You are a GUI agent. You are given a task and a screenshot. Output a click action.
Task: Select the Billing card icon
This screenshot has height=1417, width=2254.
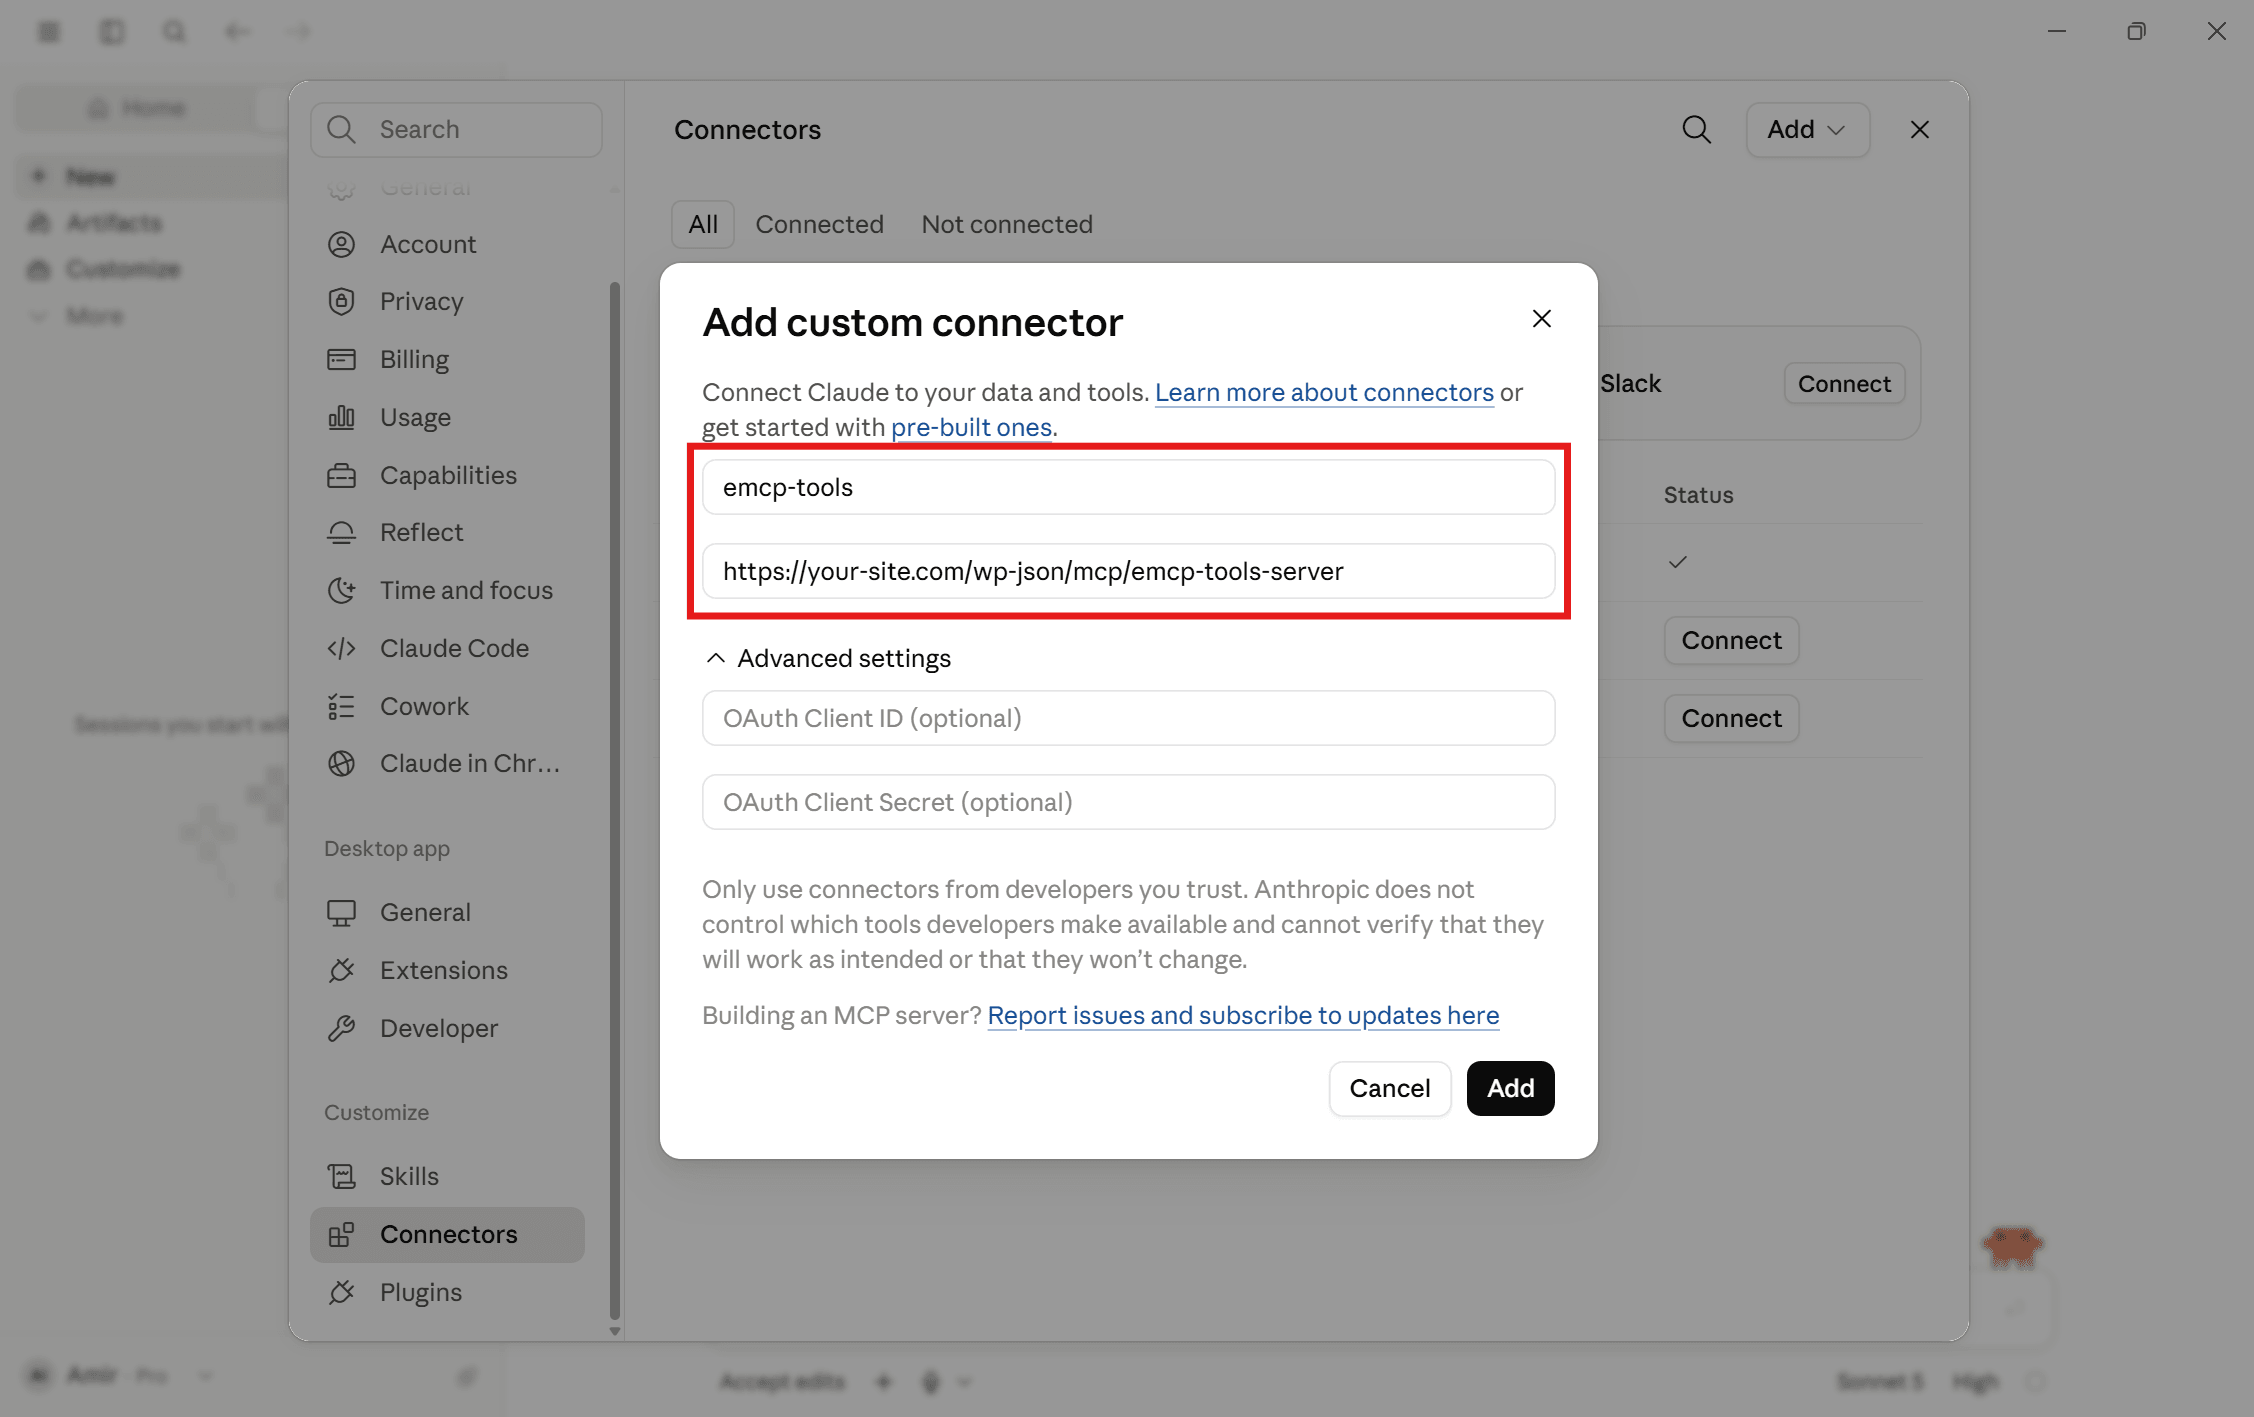[341, 359]
